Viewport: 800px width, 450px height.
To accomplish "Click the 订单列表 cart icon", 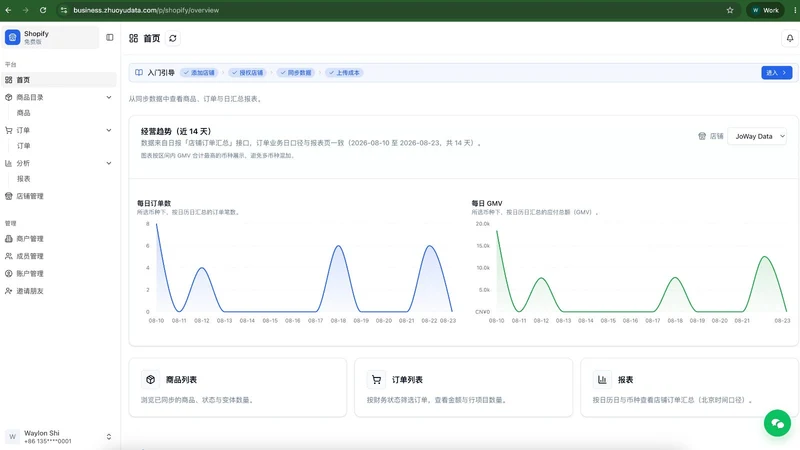I will coord(377,380).
